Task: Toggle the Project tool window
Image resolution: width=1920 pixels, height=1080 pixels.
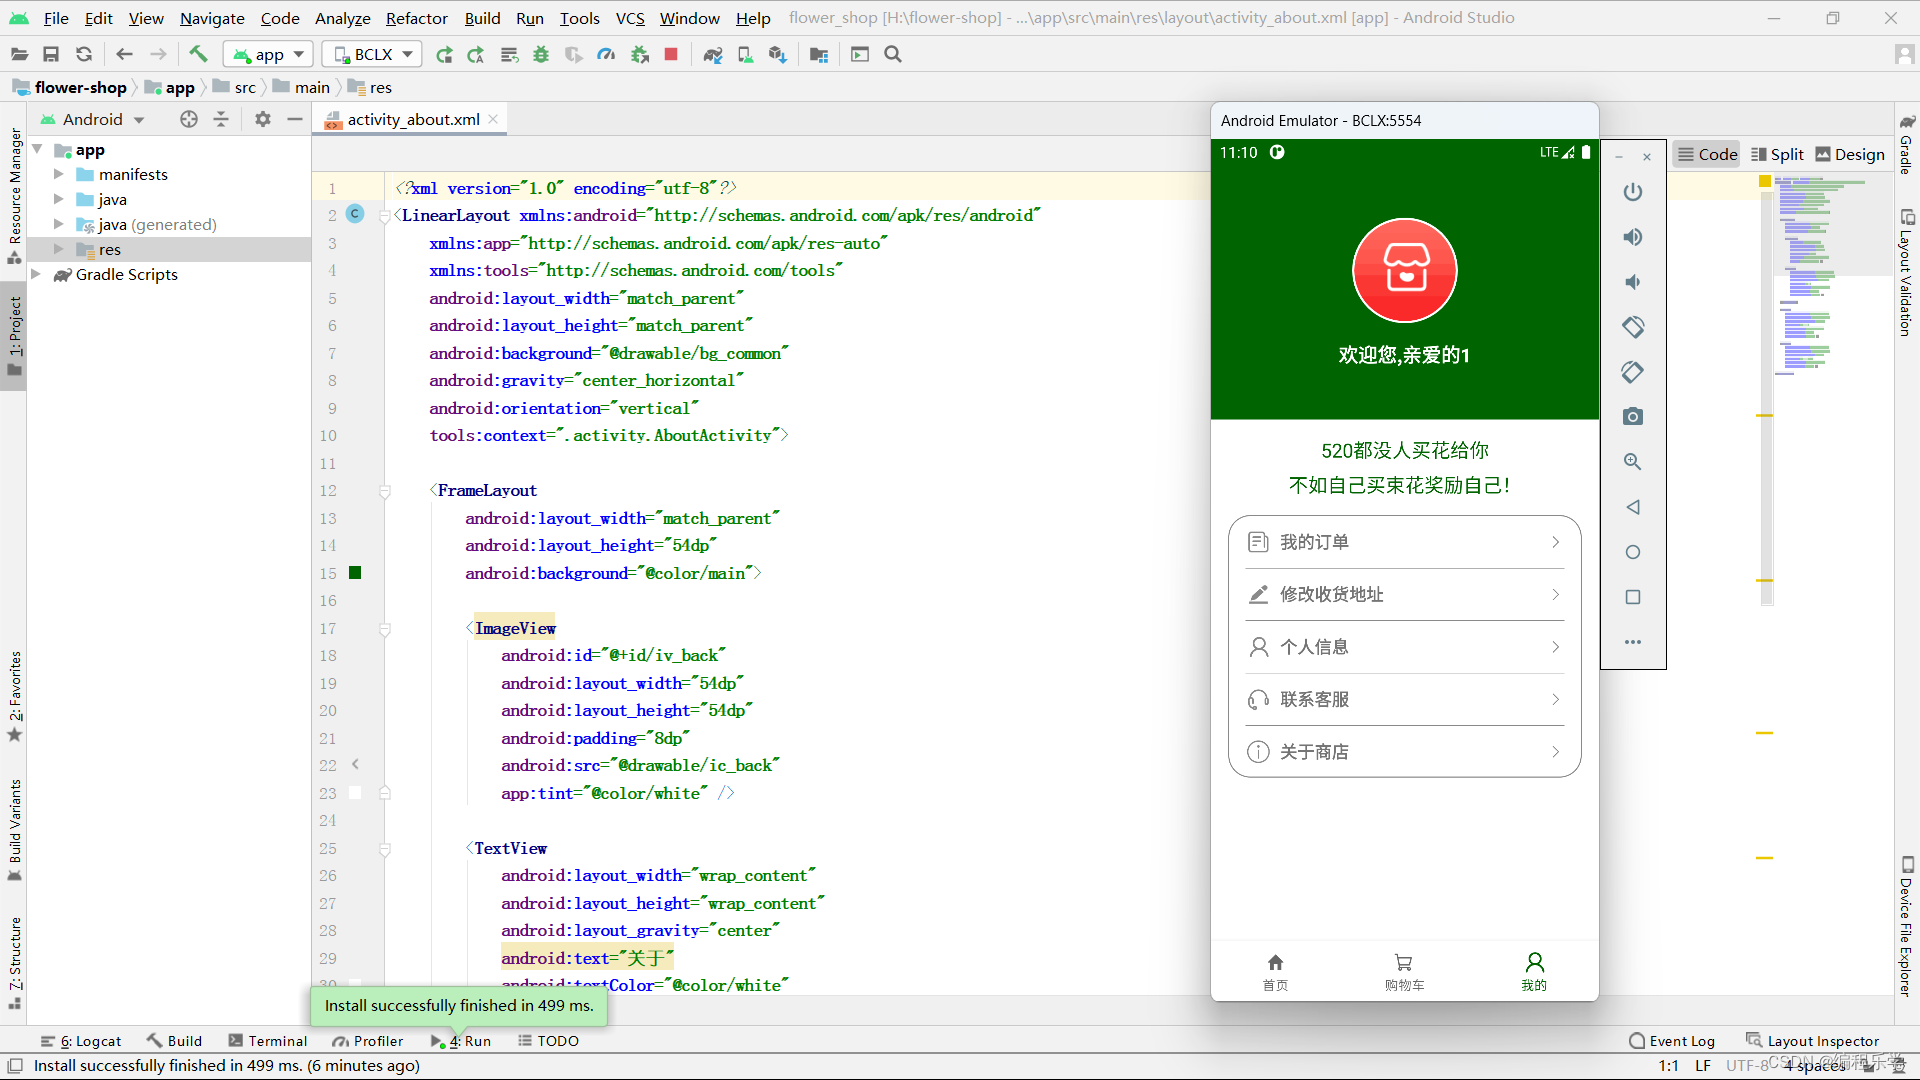Action: [x=14, y=336]
